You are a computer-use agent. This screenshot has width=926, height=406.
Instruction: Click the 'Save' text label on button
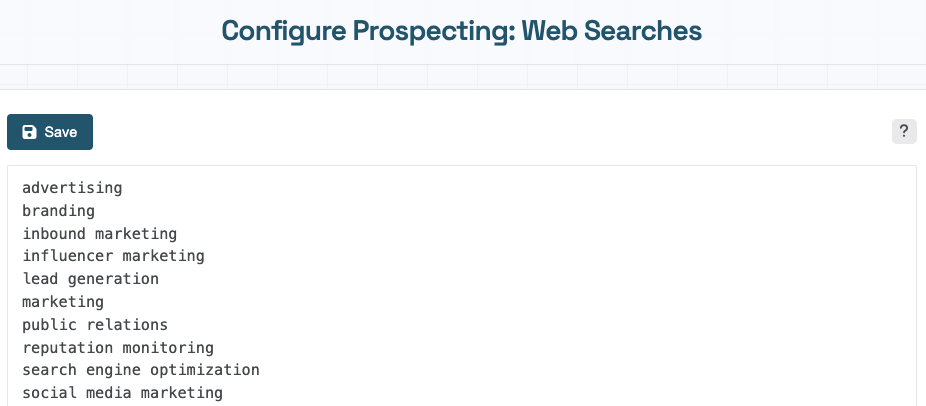pos(61,132)
